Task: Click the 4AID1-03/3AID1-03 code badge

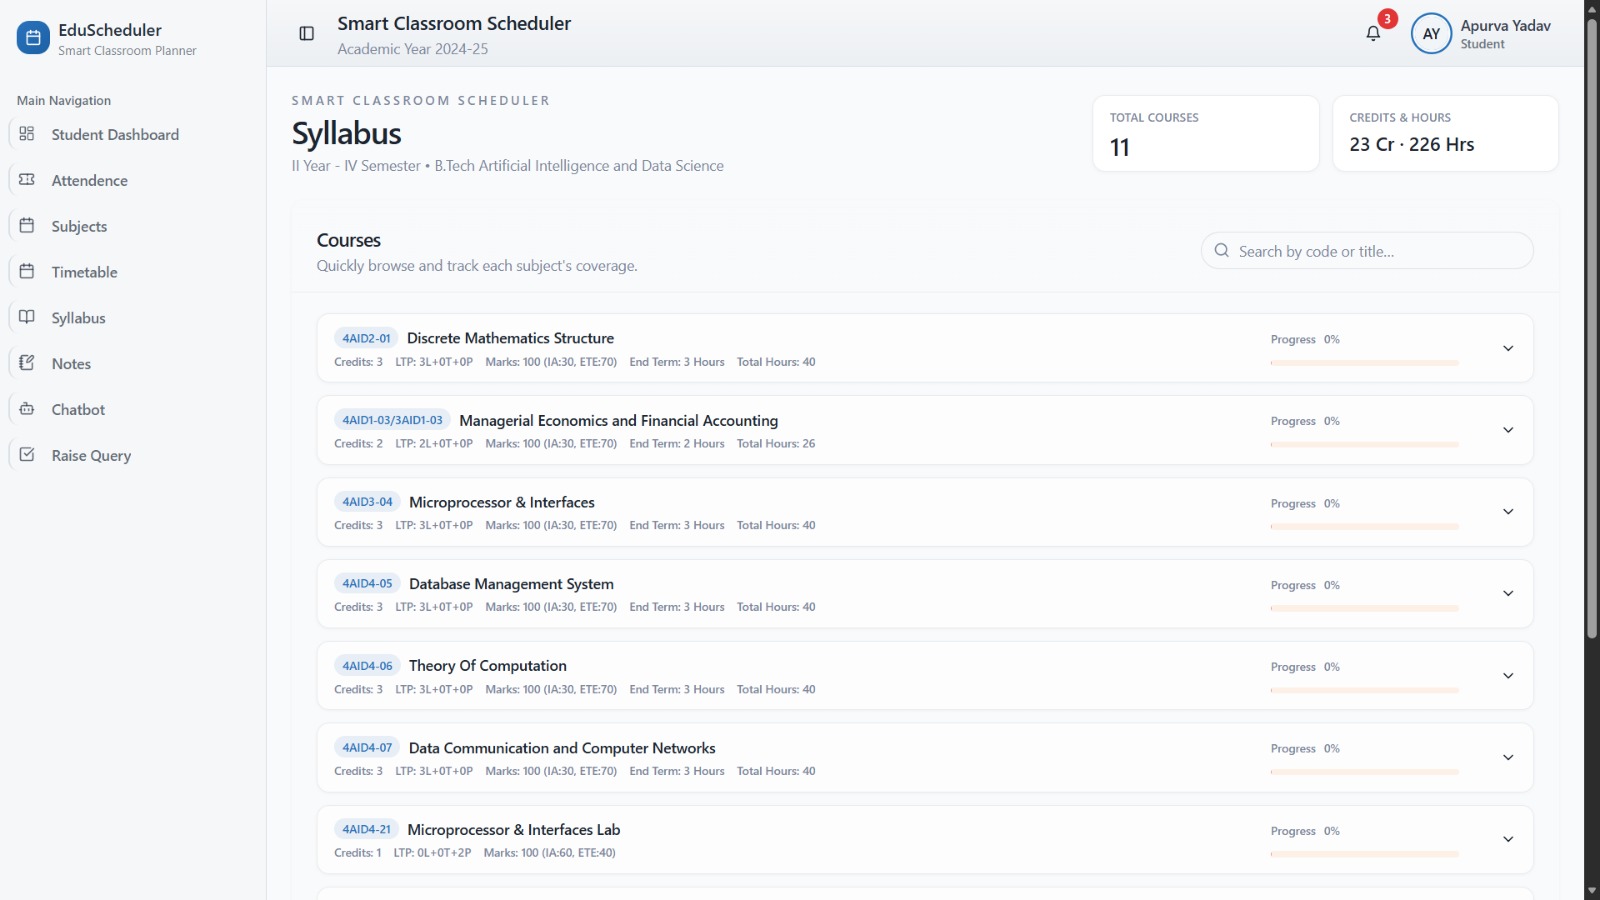Action: point(392,420)
